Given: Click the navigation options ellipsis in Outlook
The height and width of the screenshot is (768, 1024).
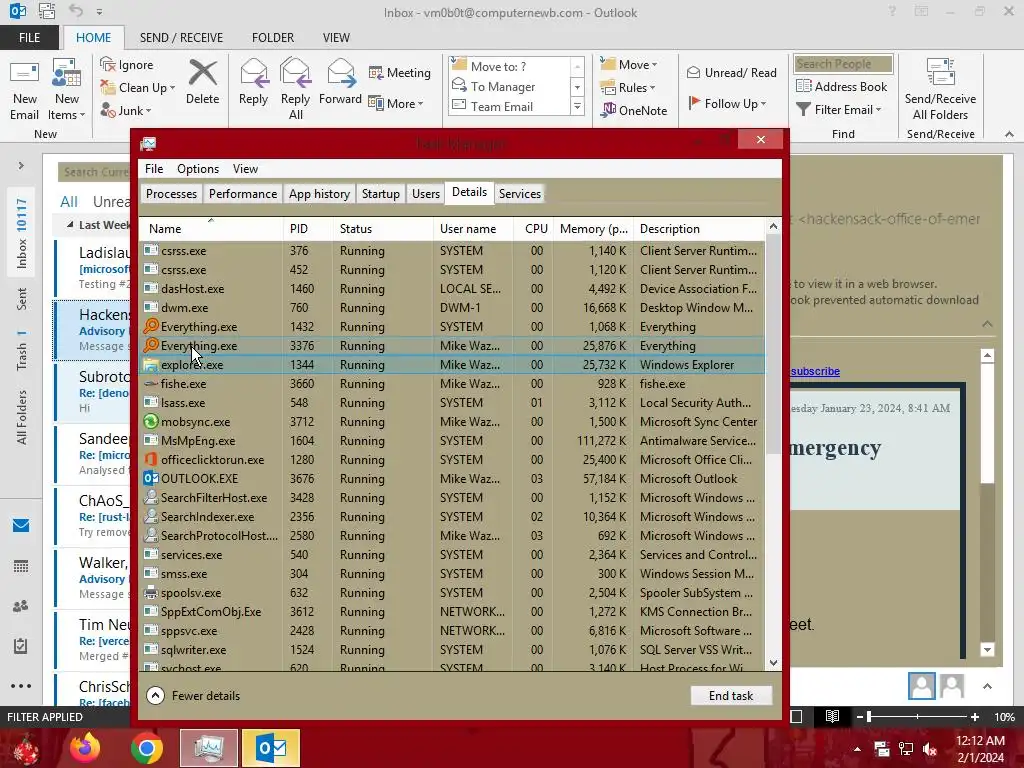Looking at the screenshot, I should [21, 686].
